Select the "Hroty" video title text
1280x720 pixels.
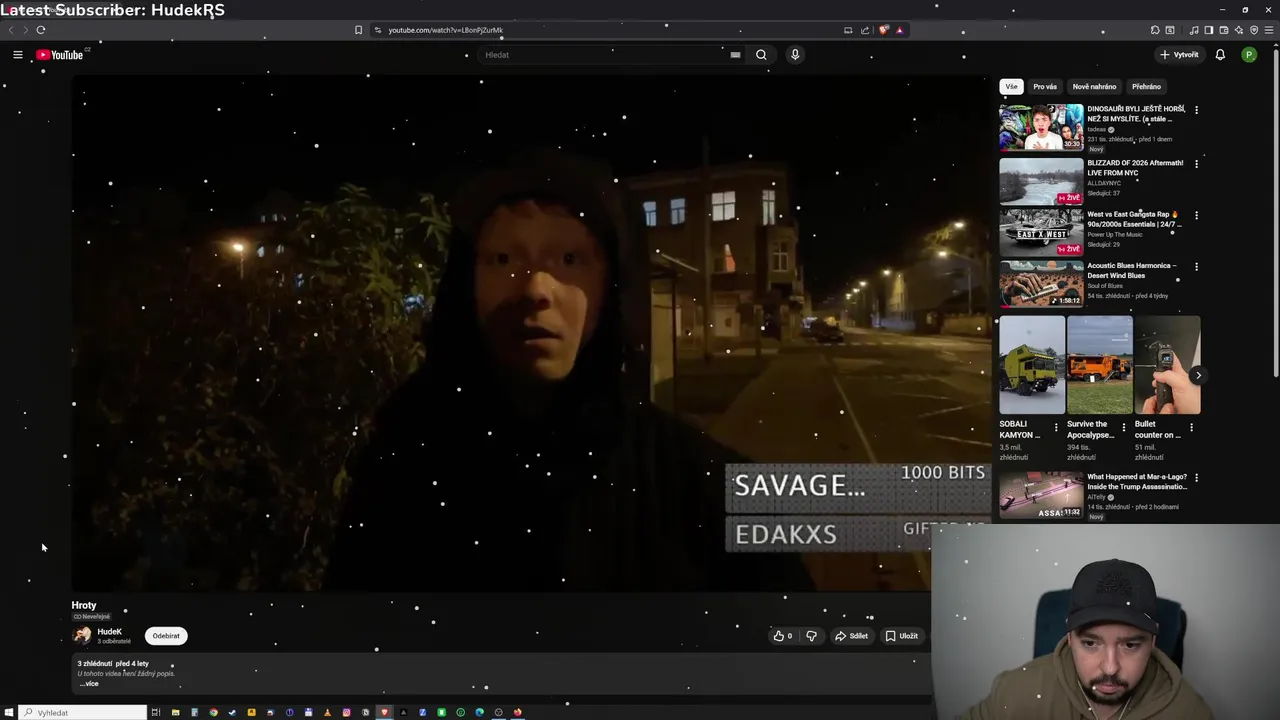coord(84,605)
